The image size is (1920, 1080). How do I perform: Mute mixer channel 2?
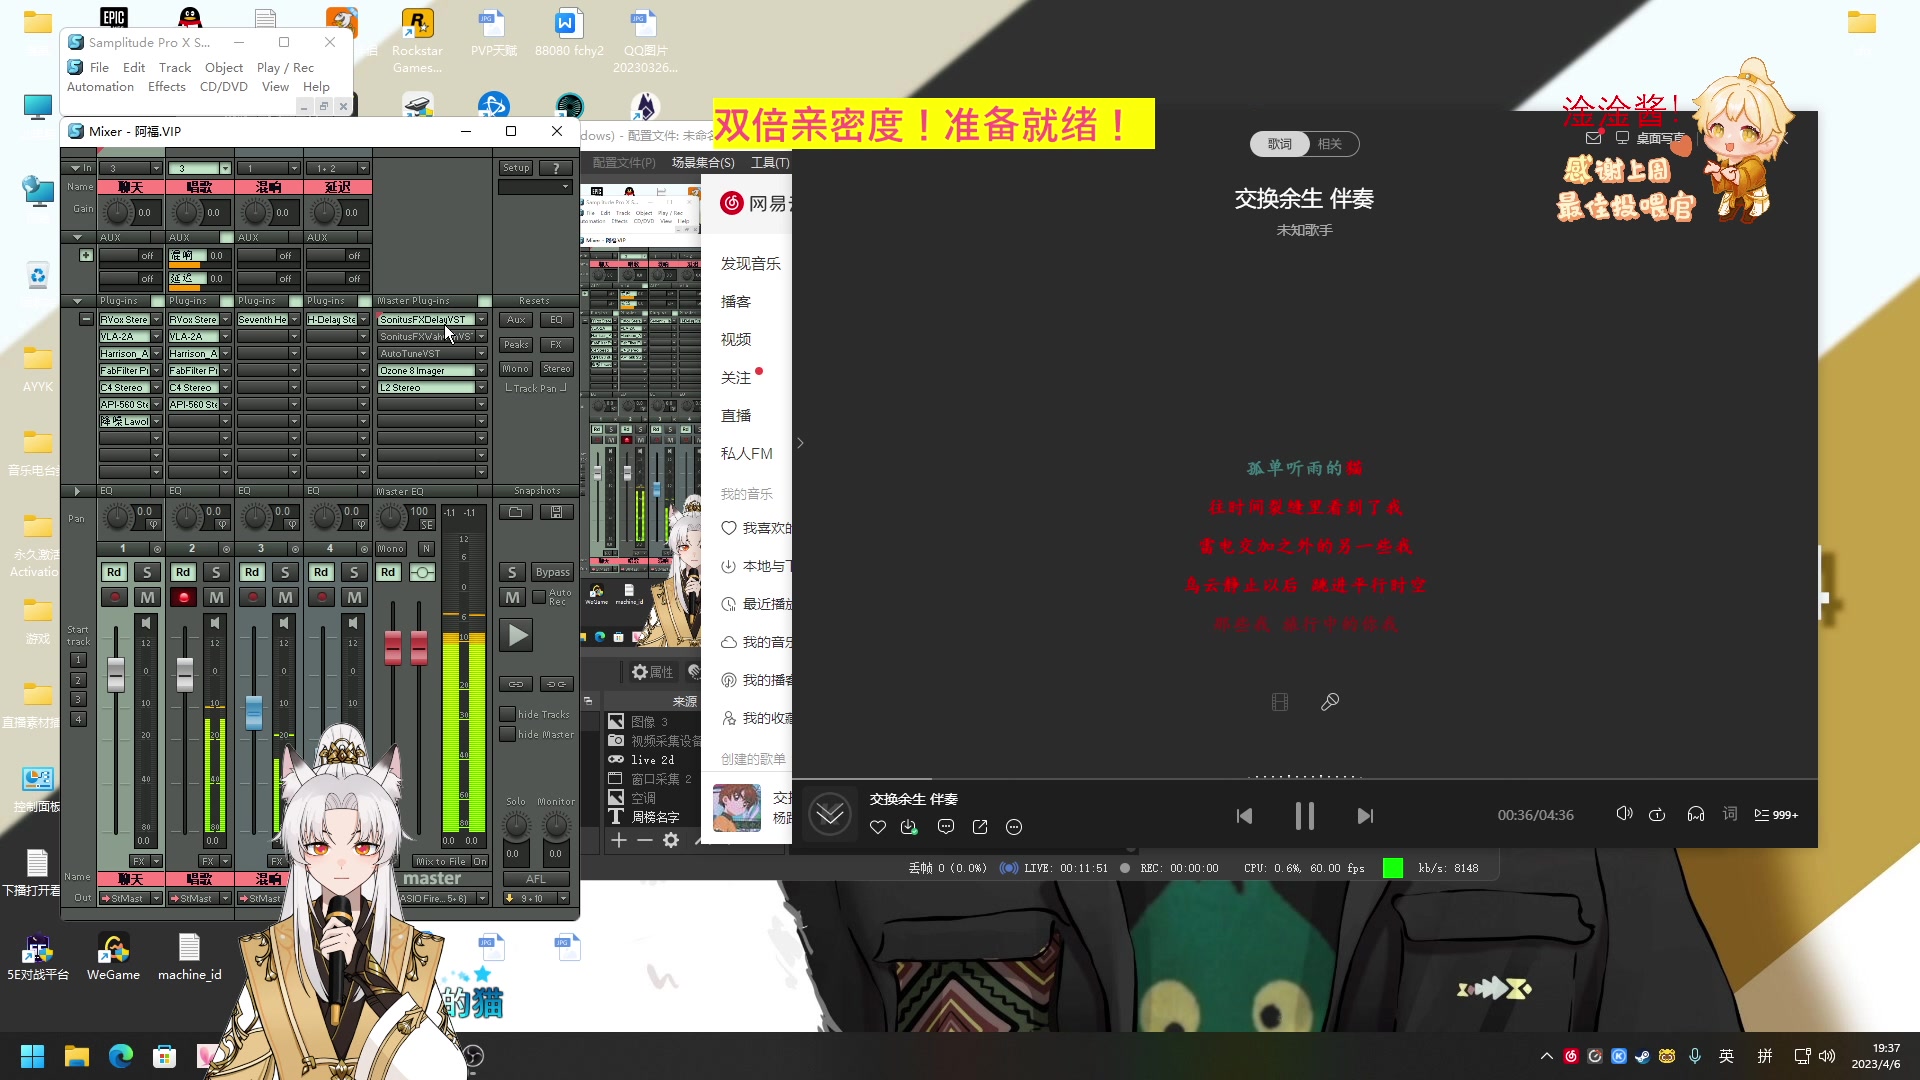click(x=216, y=597)
